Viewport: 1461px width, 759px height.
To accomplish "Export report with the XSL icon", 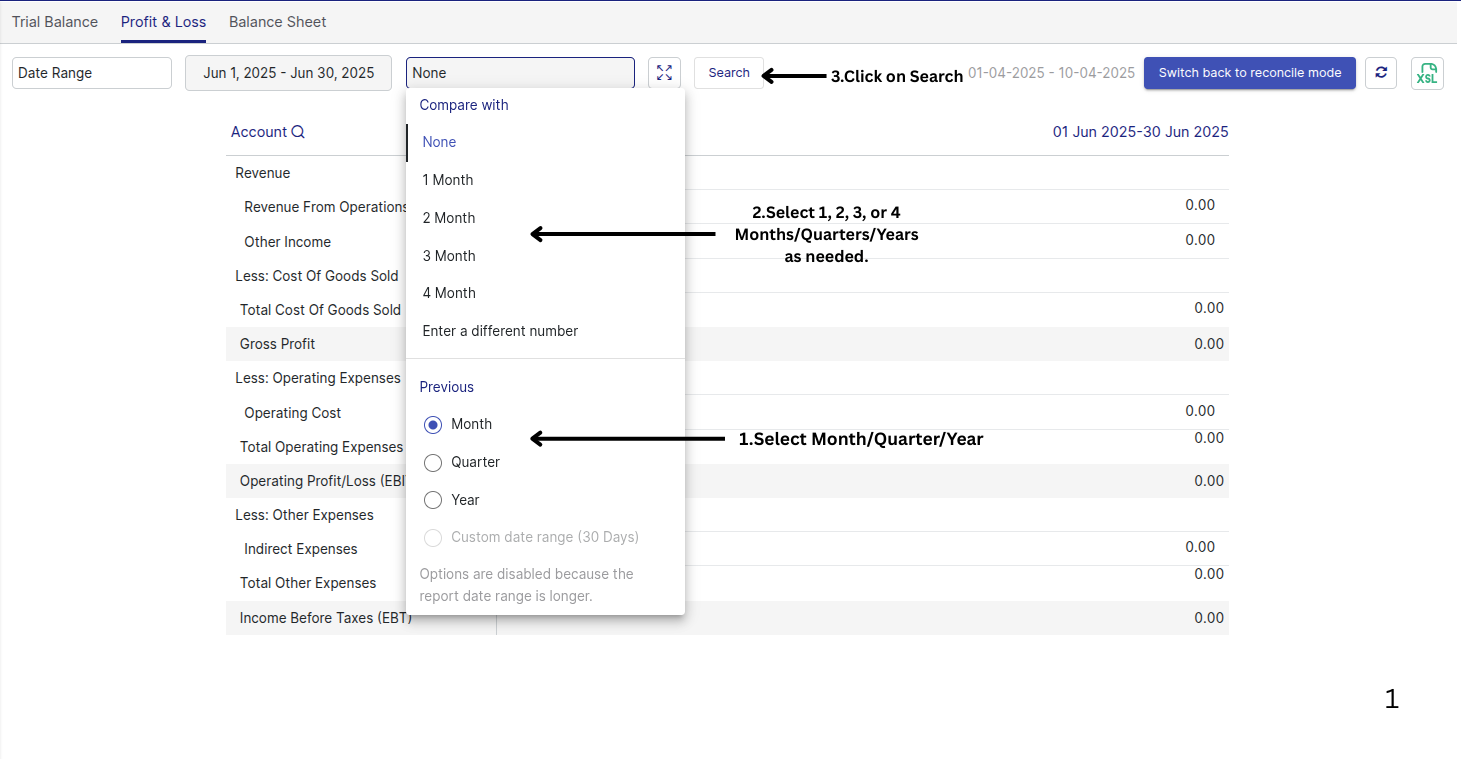I will coord(1427,73).
